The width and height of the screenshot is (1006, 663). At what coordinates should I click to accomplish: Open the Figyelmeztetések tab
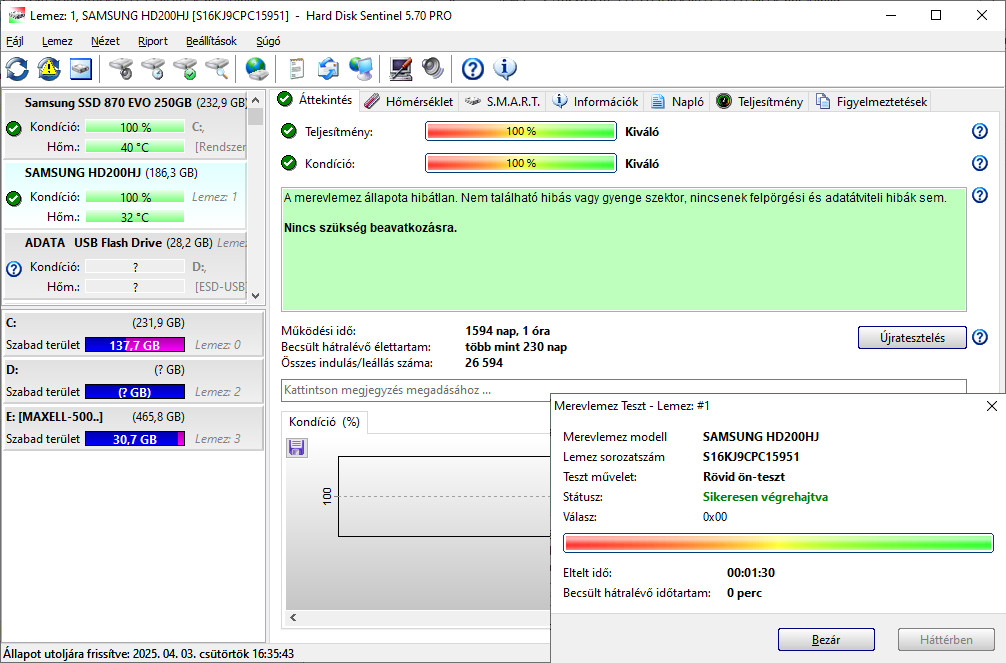tap(871, 101)
